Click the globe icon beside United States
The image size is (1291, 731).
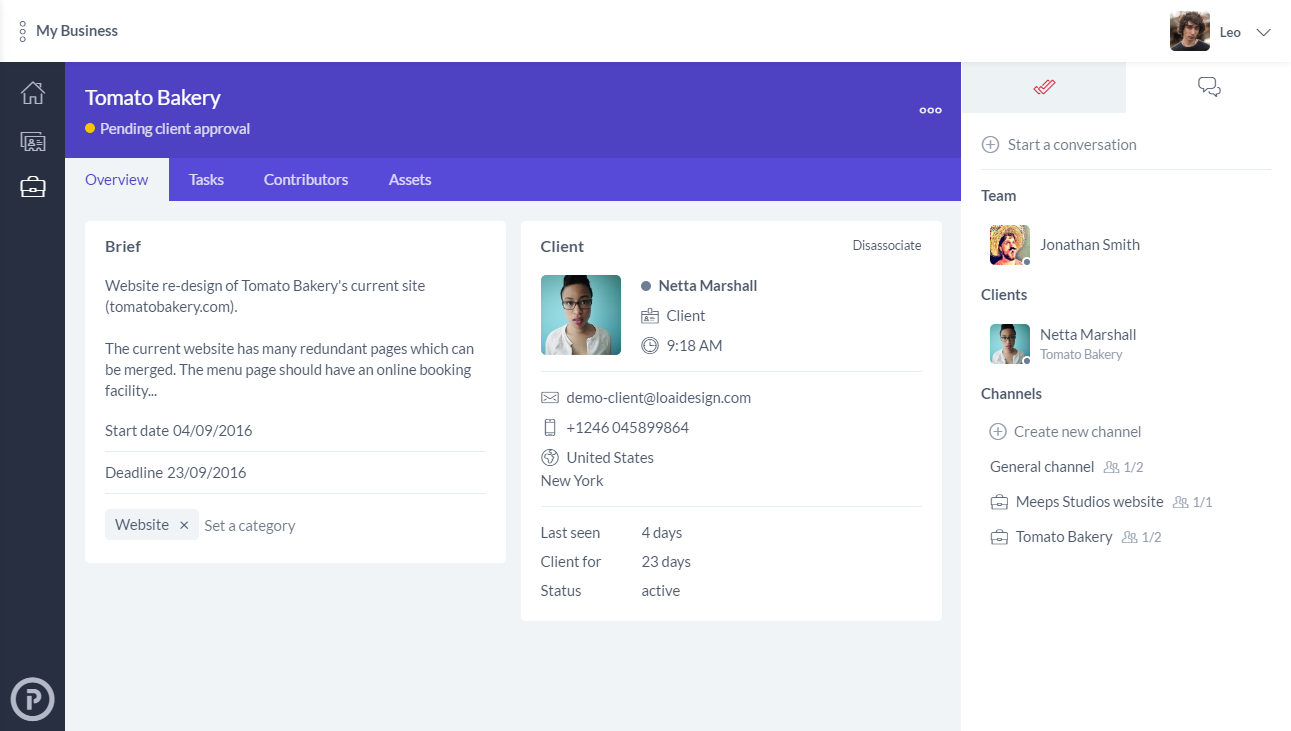(x=549, y=457)
